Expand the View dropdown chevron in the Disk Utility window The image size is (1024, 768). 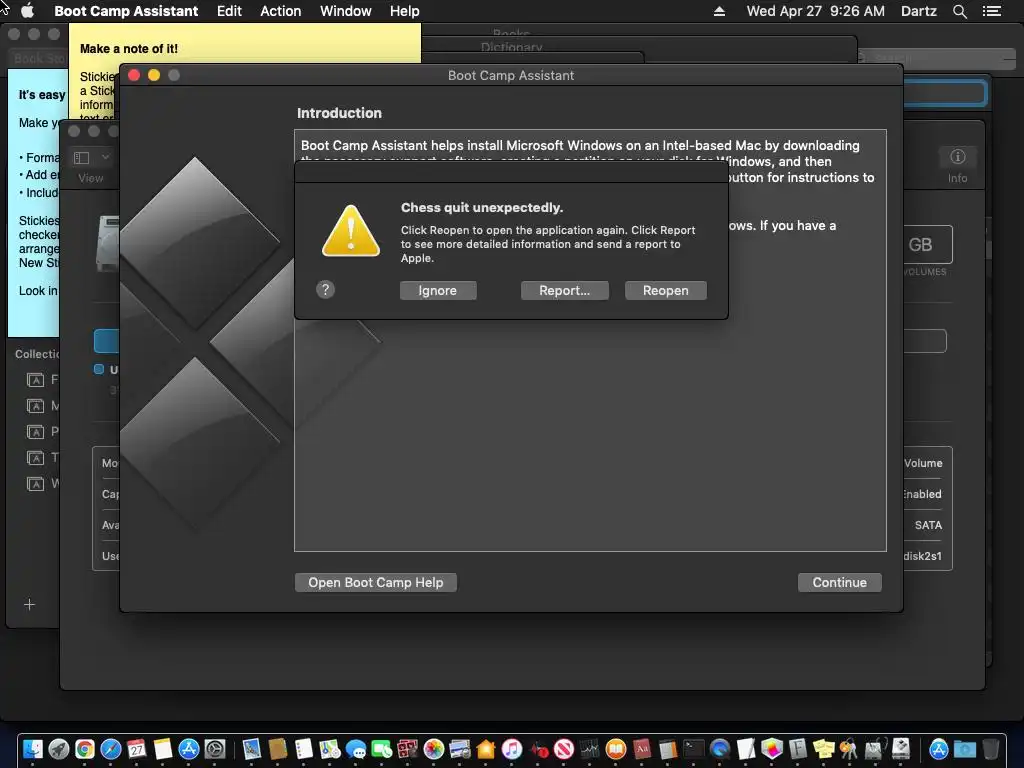[105, 157]
